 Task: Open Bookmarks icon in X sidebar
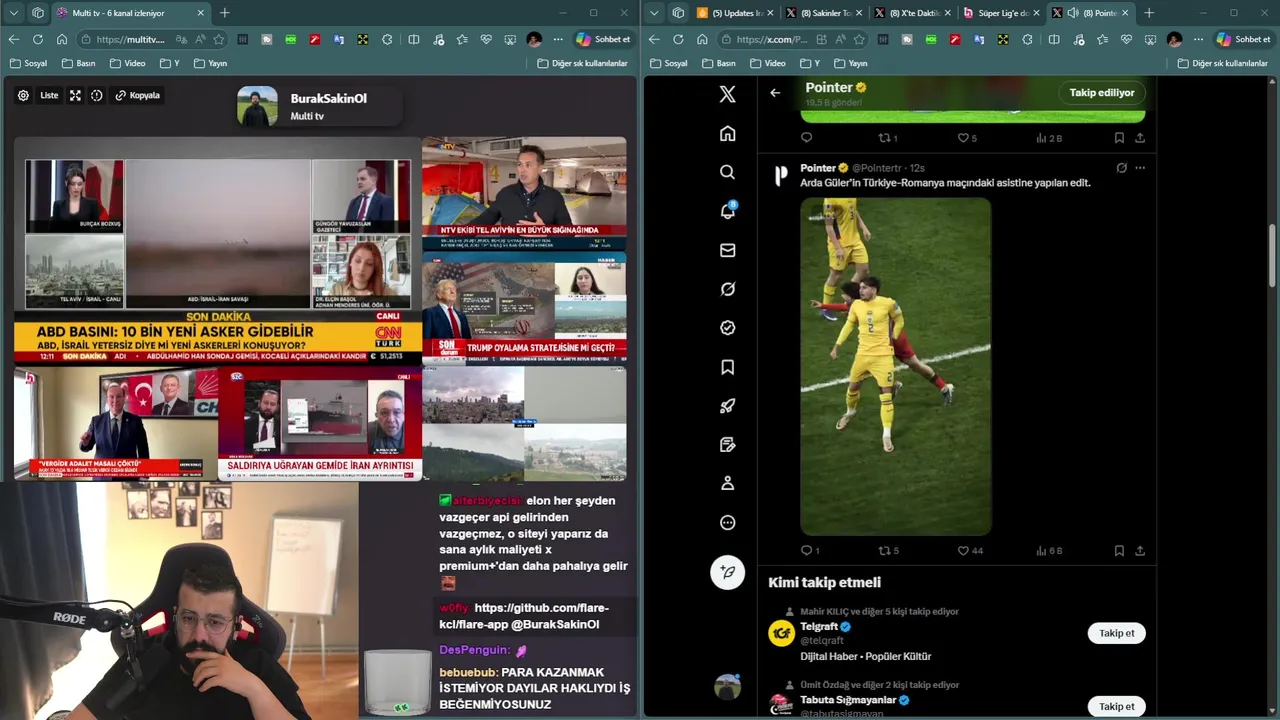pyautogui.click(x=727, y=367)
